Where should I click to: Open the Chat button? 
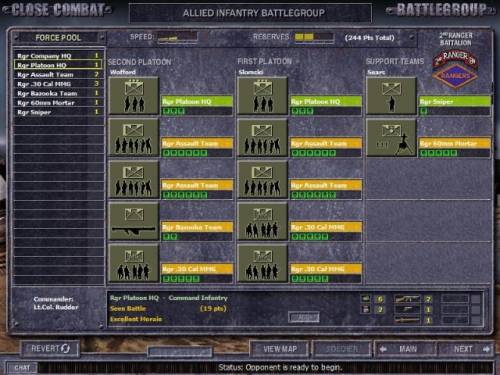pyautogui.click(x=22, y=368)
